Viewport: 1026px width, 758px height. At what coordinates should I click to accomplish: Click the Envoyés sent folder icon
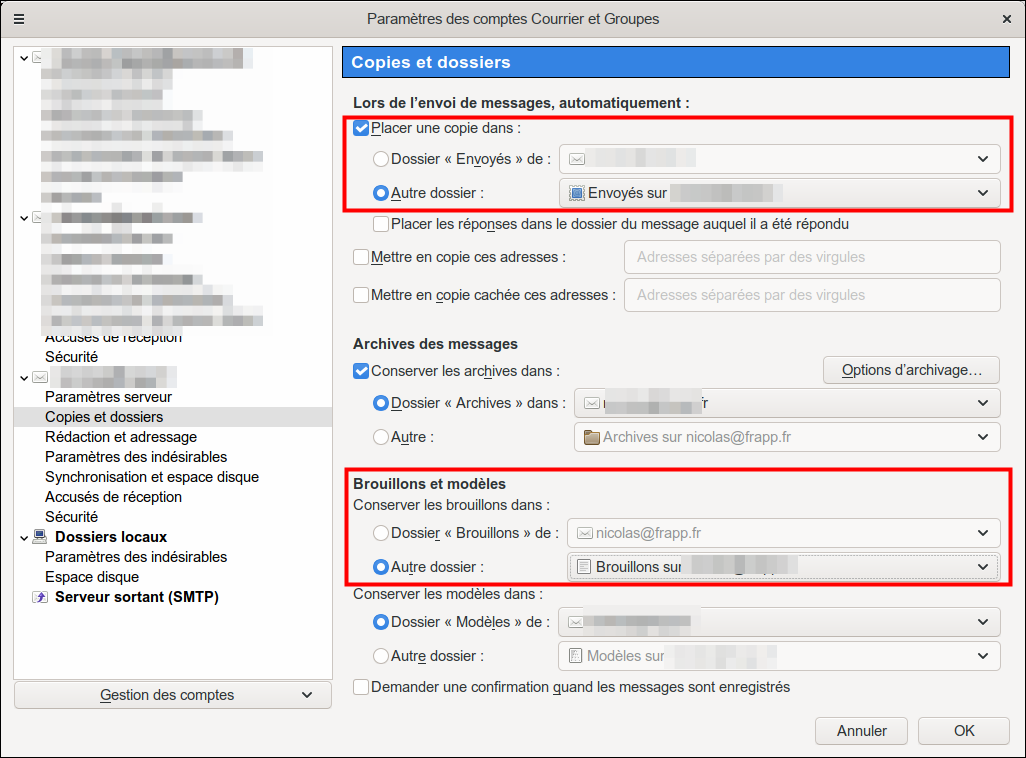[576, 193]
